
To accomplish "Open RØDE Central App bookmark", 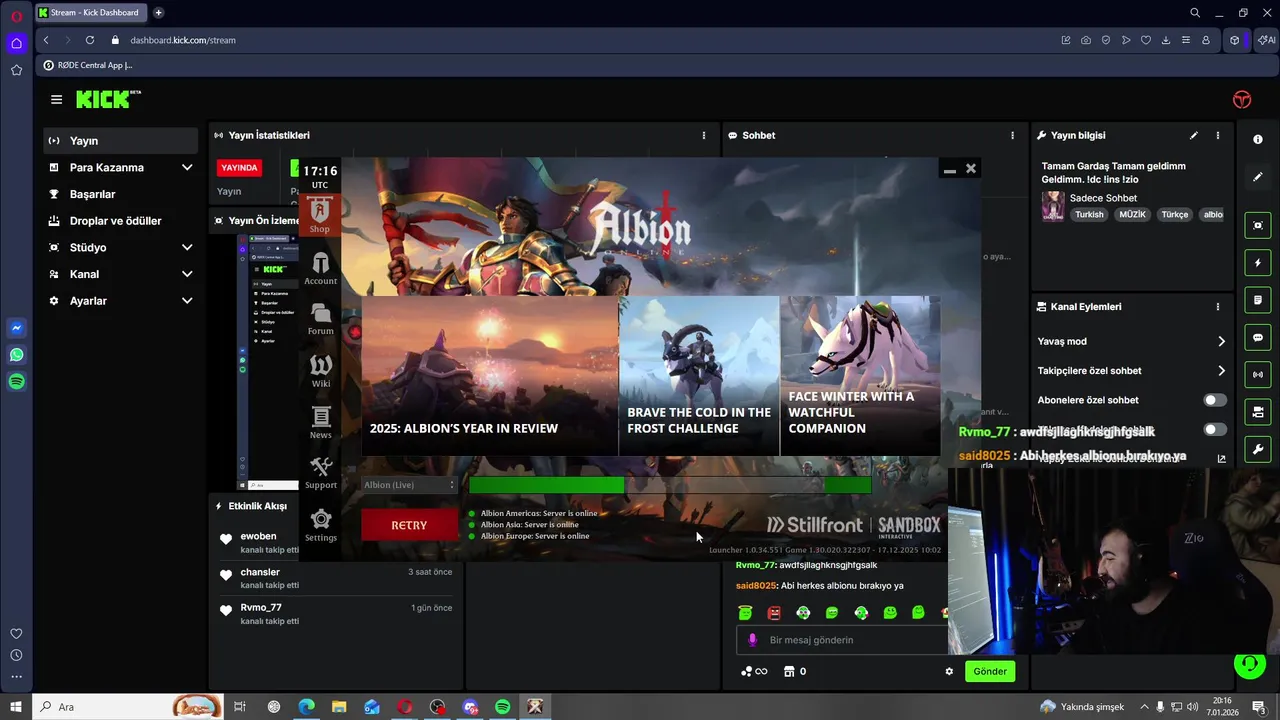I will pos(88,65).
